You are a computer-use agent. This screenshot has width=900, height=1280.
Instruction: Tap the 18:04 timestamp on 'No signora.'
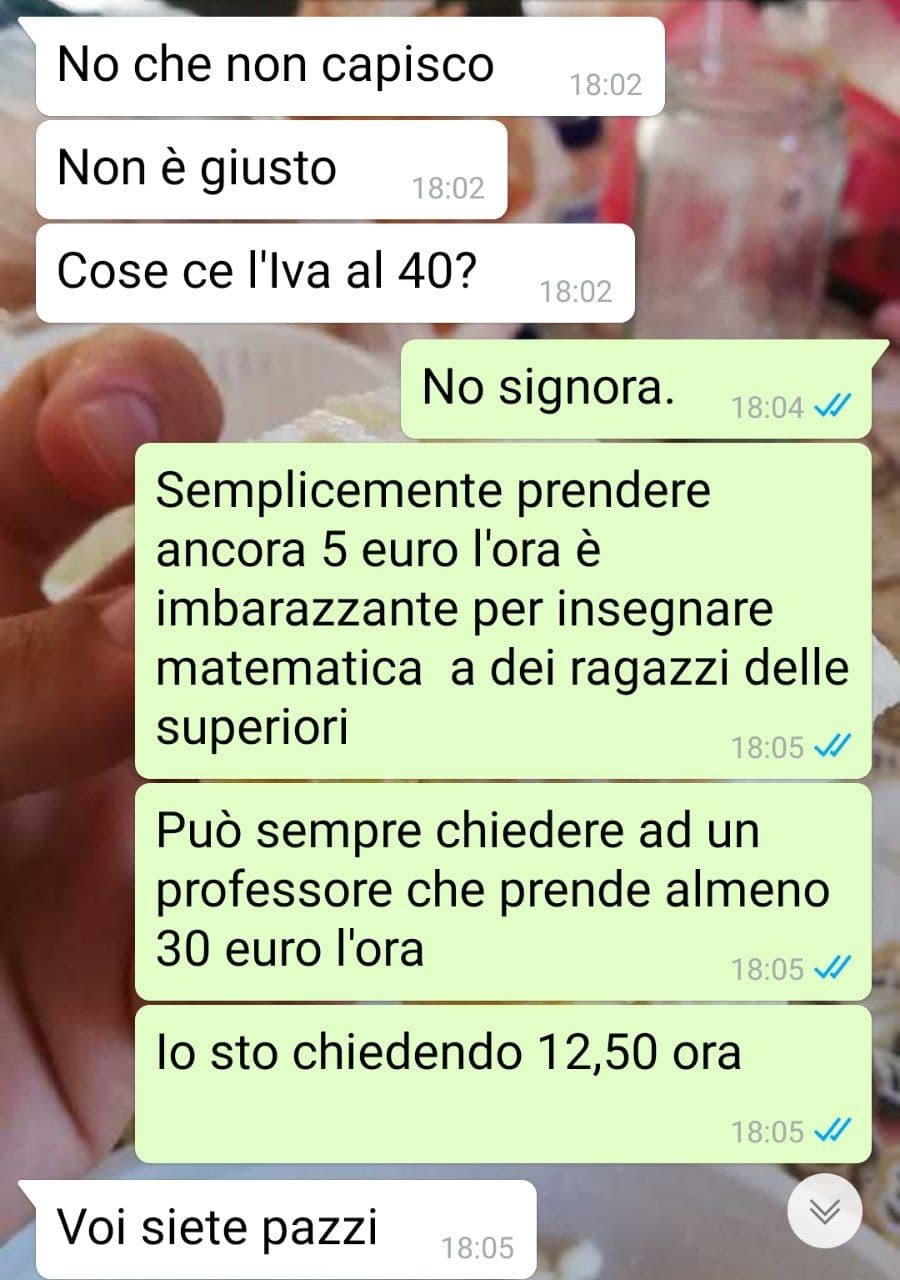767,407
